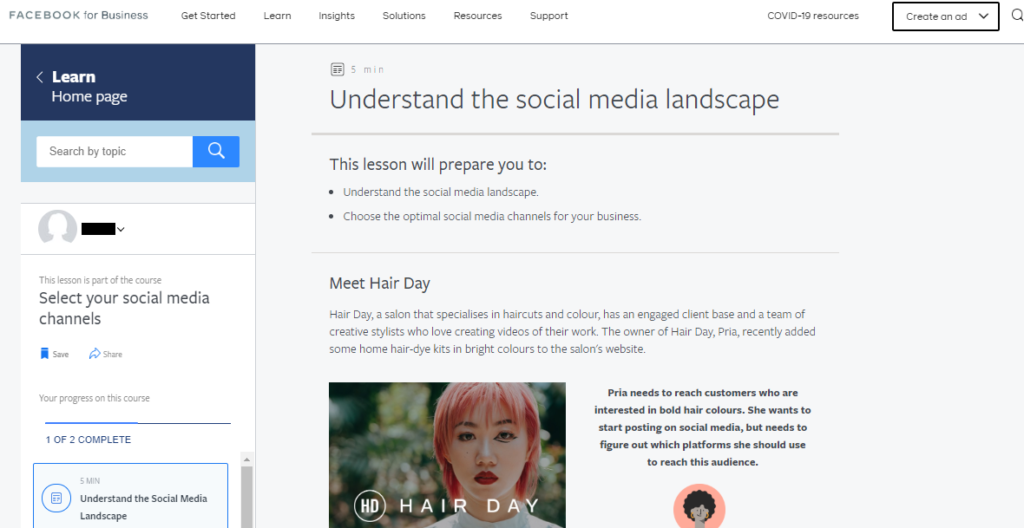Open the Get Started menu
Viewport: 1024px width, 528px height.
pyautogui.click(x=208, y=16)
